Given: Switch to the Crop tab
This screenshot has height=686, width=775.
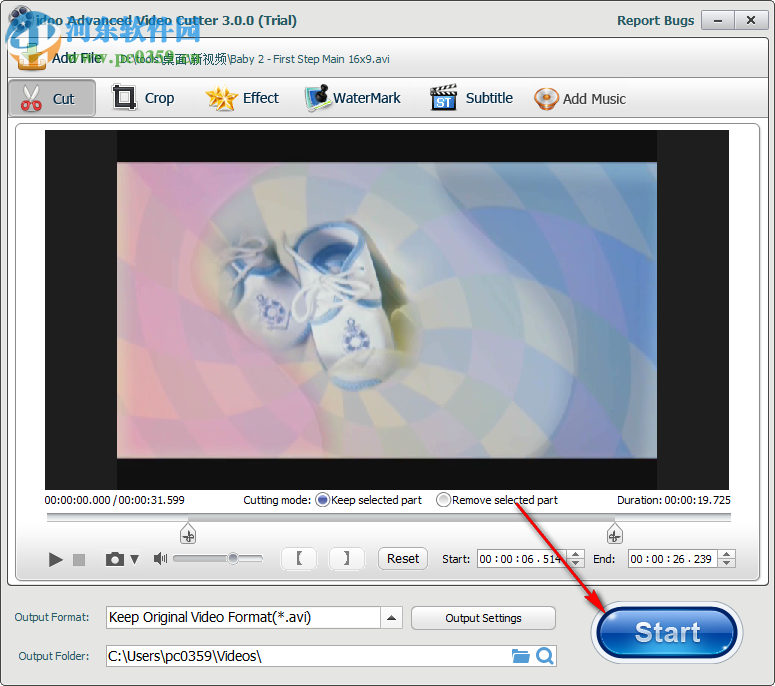Looking at the screenshot, I should click(143, 98).
